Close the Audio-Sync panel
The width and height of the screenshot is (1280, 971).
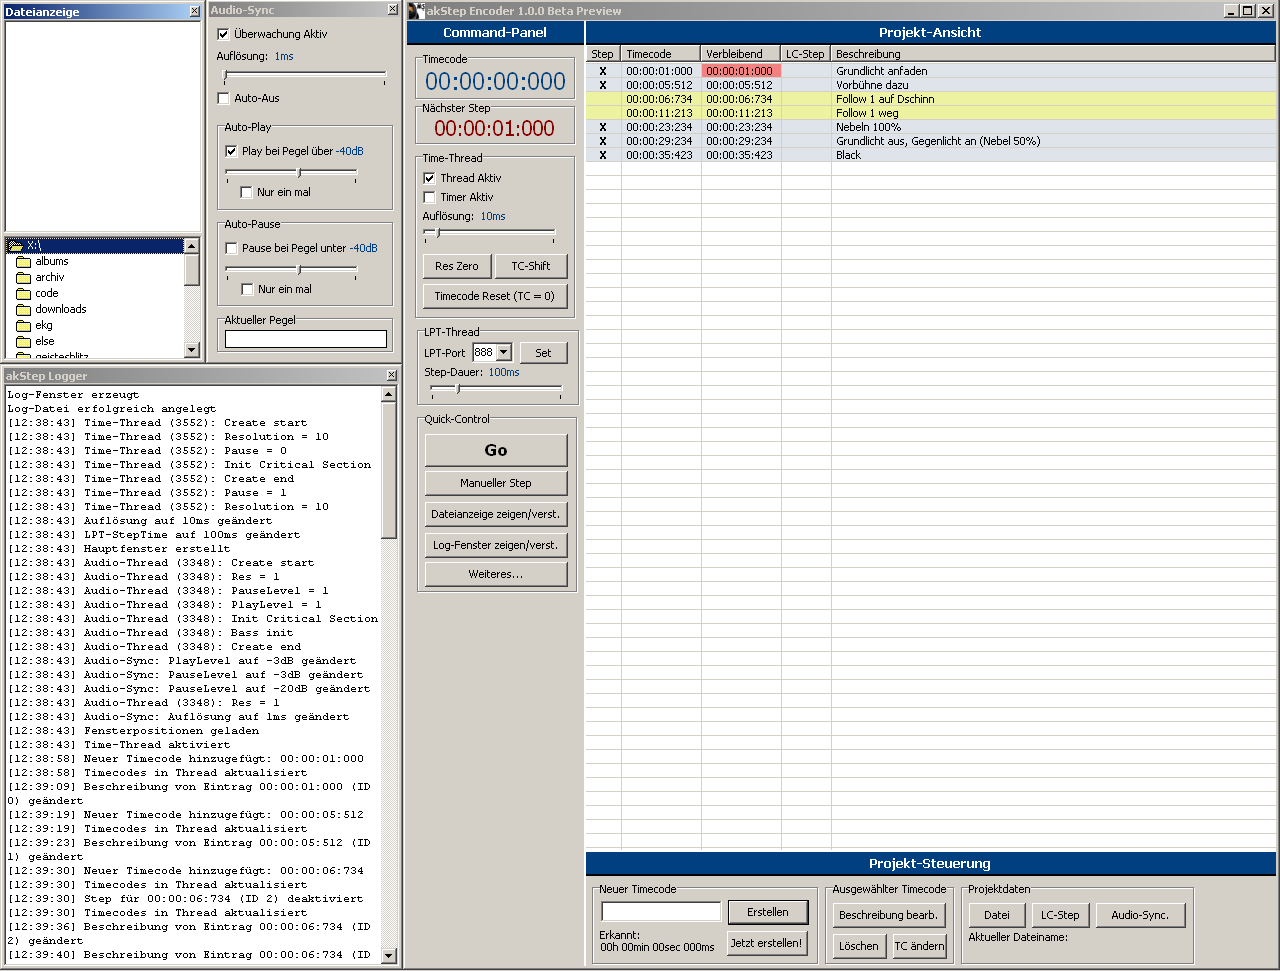coord(392,9)
